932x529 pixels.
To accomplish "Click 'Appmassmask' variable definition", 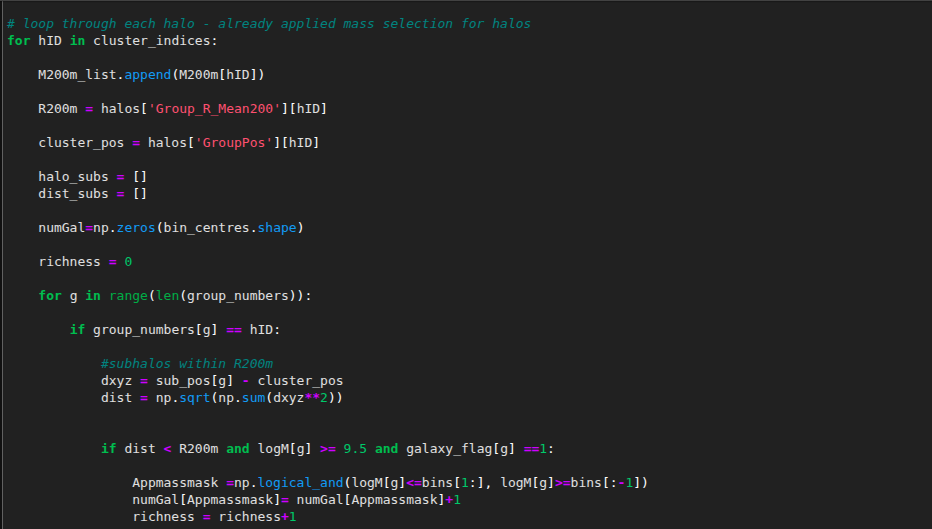I will pyautogui.click(x=175, y=483).
